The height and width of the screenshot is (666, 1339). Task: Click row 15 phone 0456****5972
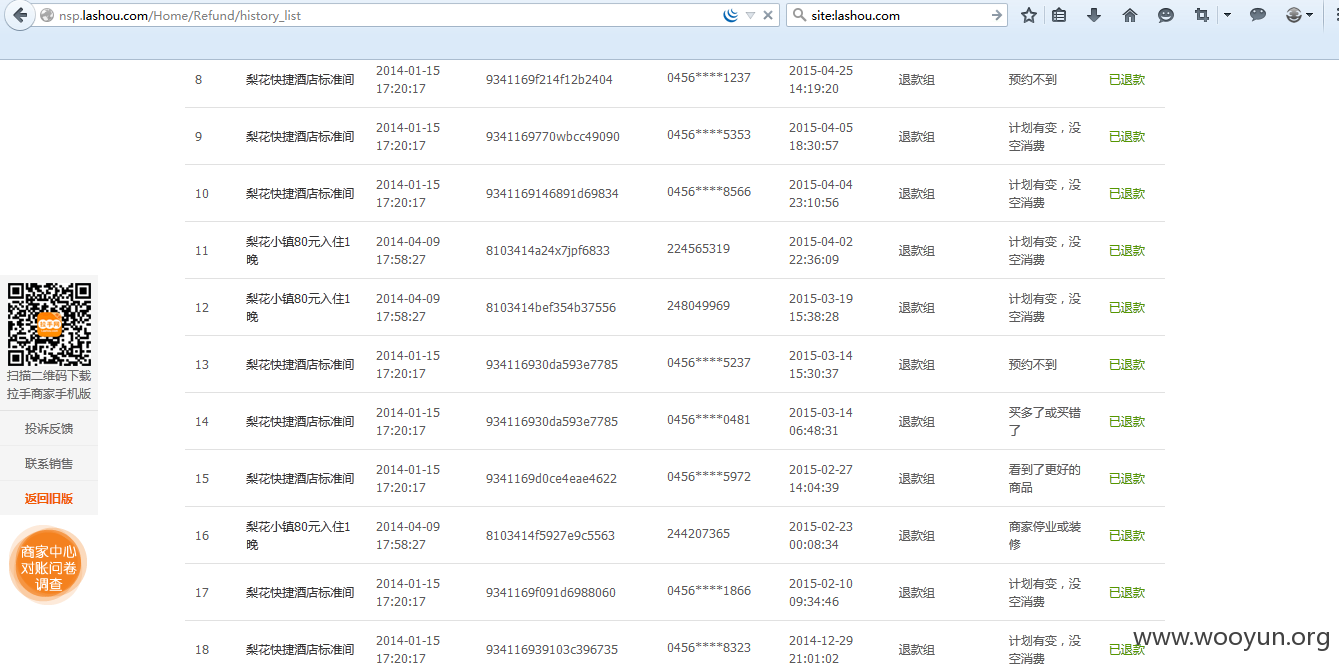click(709, 476)
